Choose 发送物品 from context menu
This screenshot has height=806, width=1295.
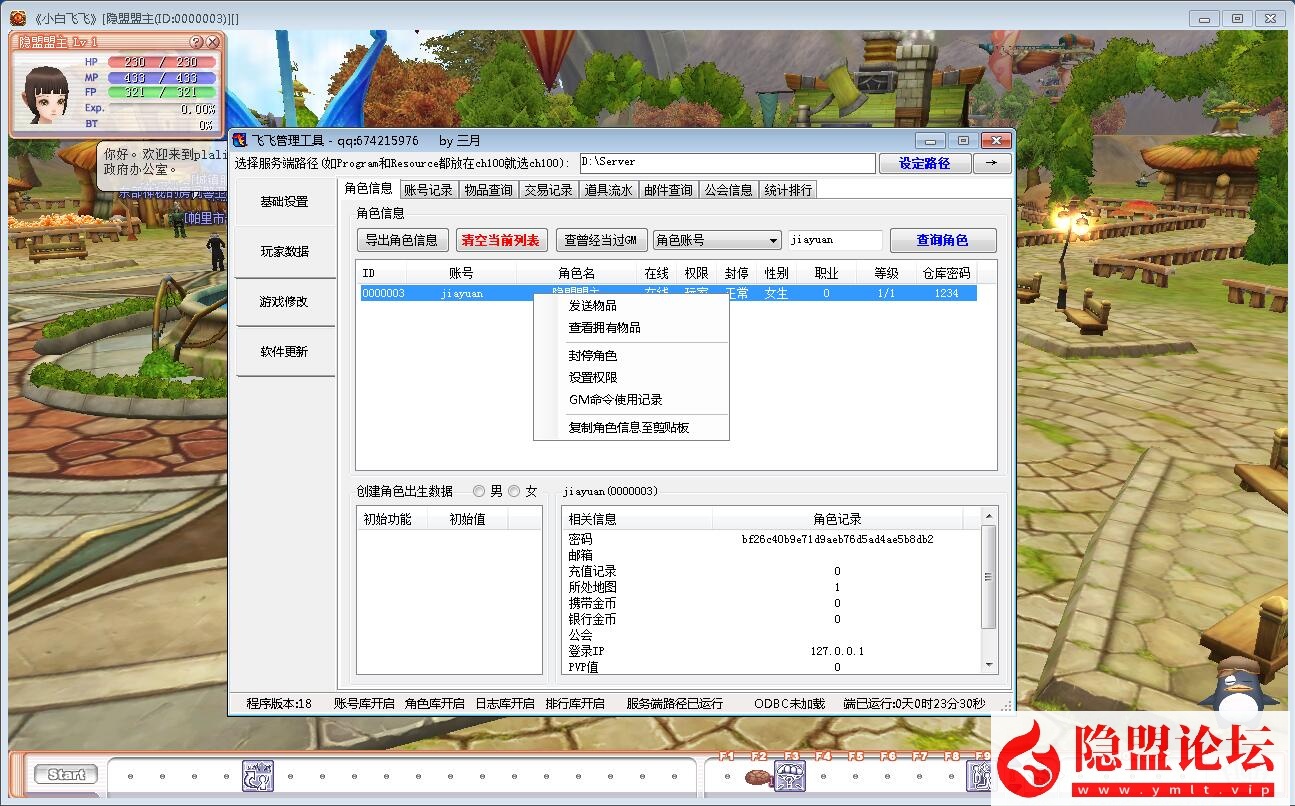click(592, 306)
